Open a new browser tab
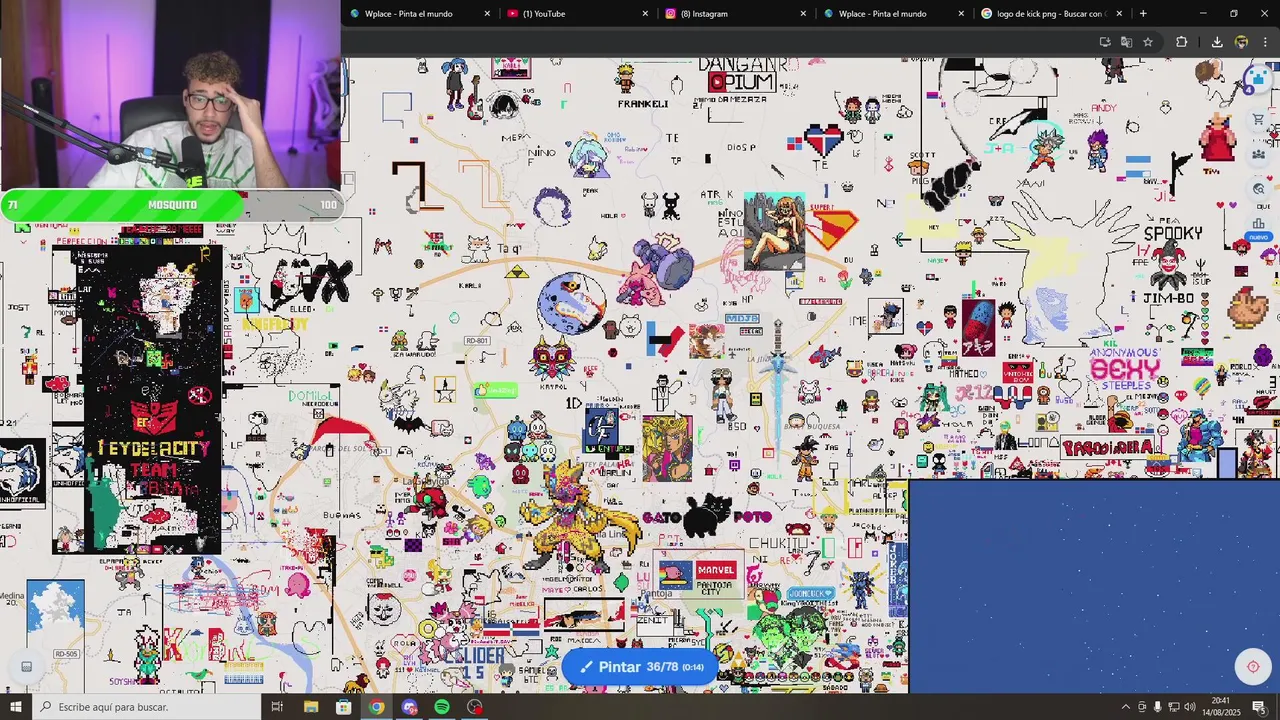1280x720 pixels. click(x=1143, y=13)
